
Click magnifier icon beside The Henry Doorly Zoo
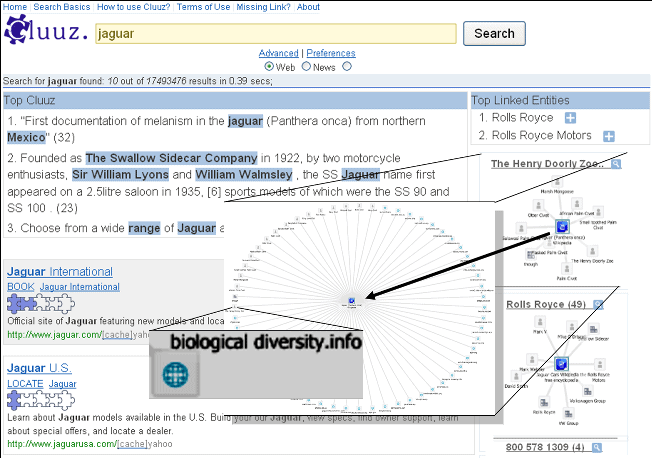[x=598, y=163]
